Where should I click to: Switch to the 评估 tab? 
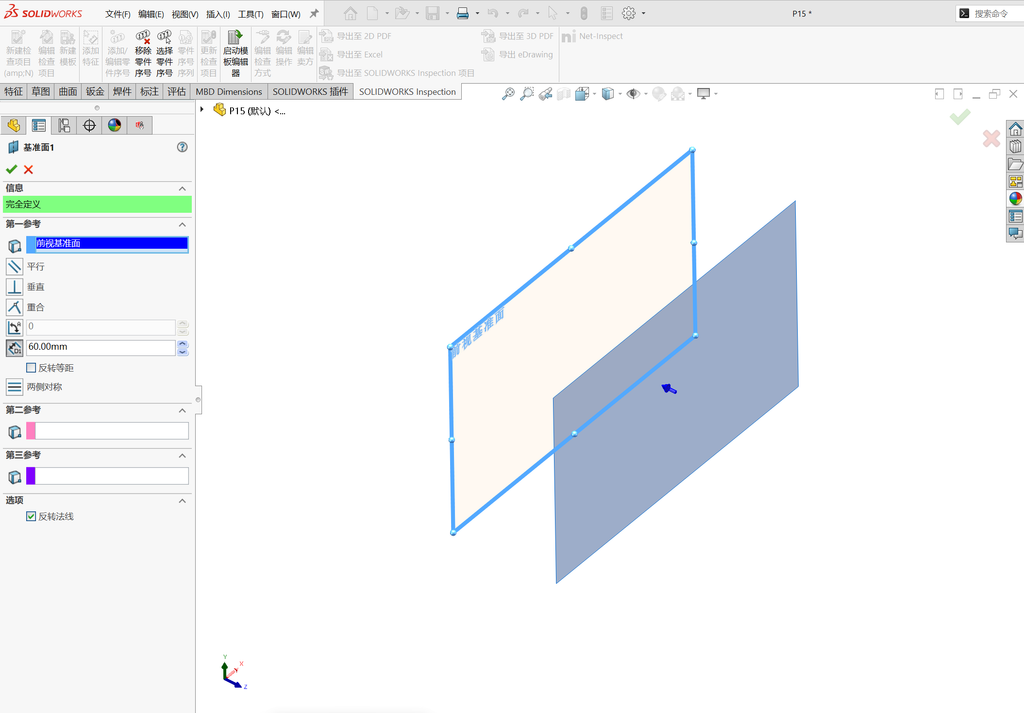(176, 91)
